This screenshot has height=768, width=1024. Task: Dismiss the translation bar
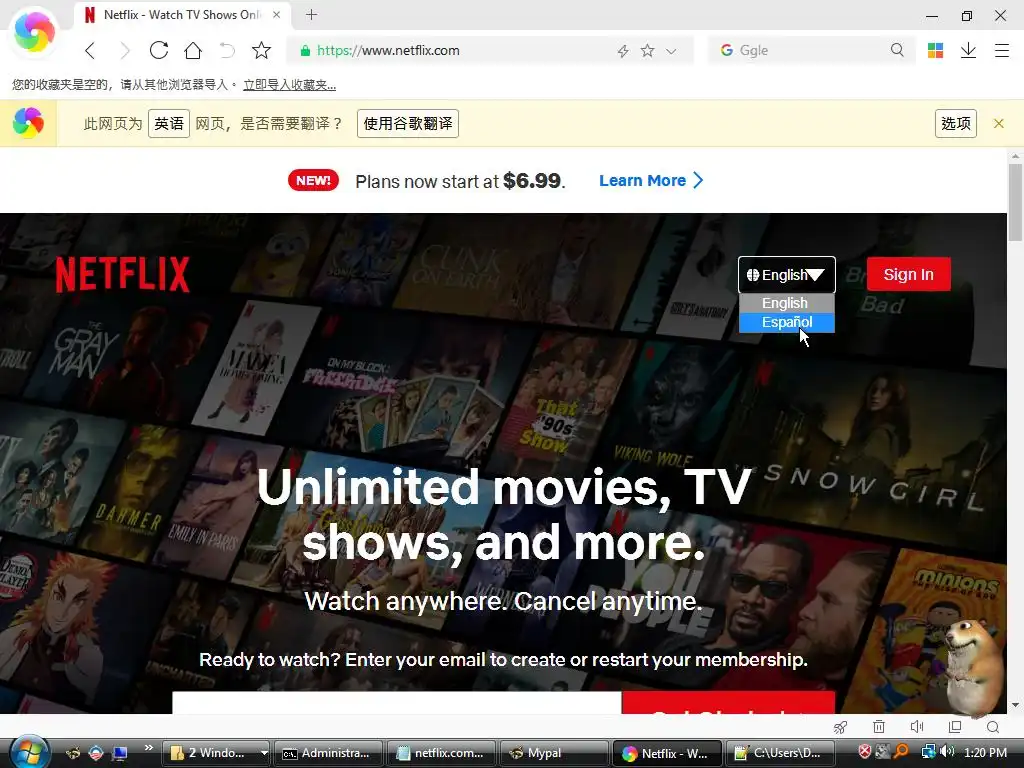(x=999, y=123)
